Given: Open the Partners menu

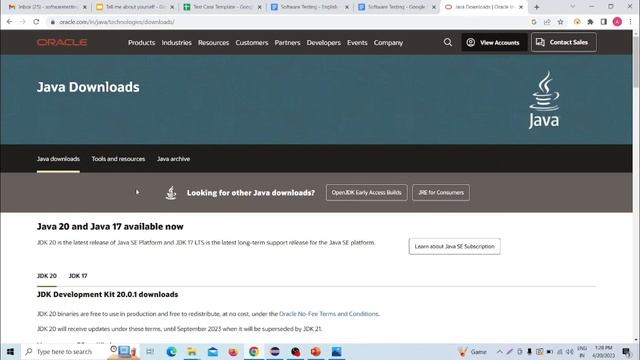Looking at the screenshot, I should click(x=287, y=42).
